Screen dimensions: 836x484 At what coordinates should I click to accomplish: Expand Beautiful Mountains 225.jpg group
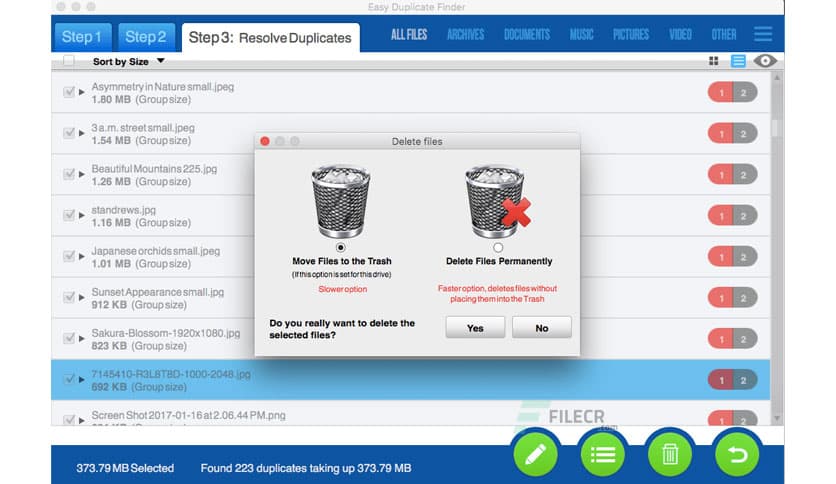82,174
